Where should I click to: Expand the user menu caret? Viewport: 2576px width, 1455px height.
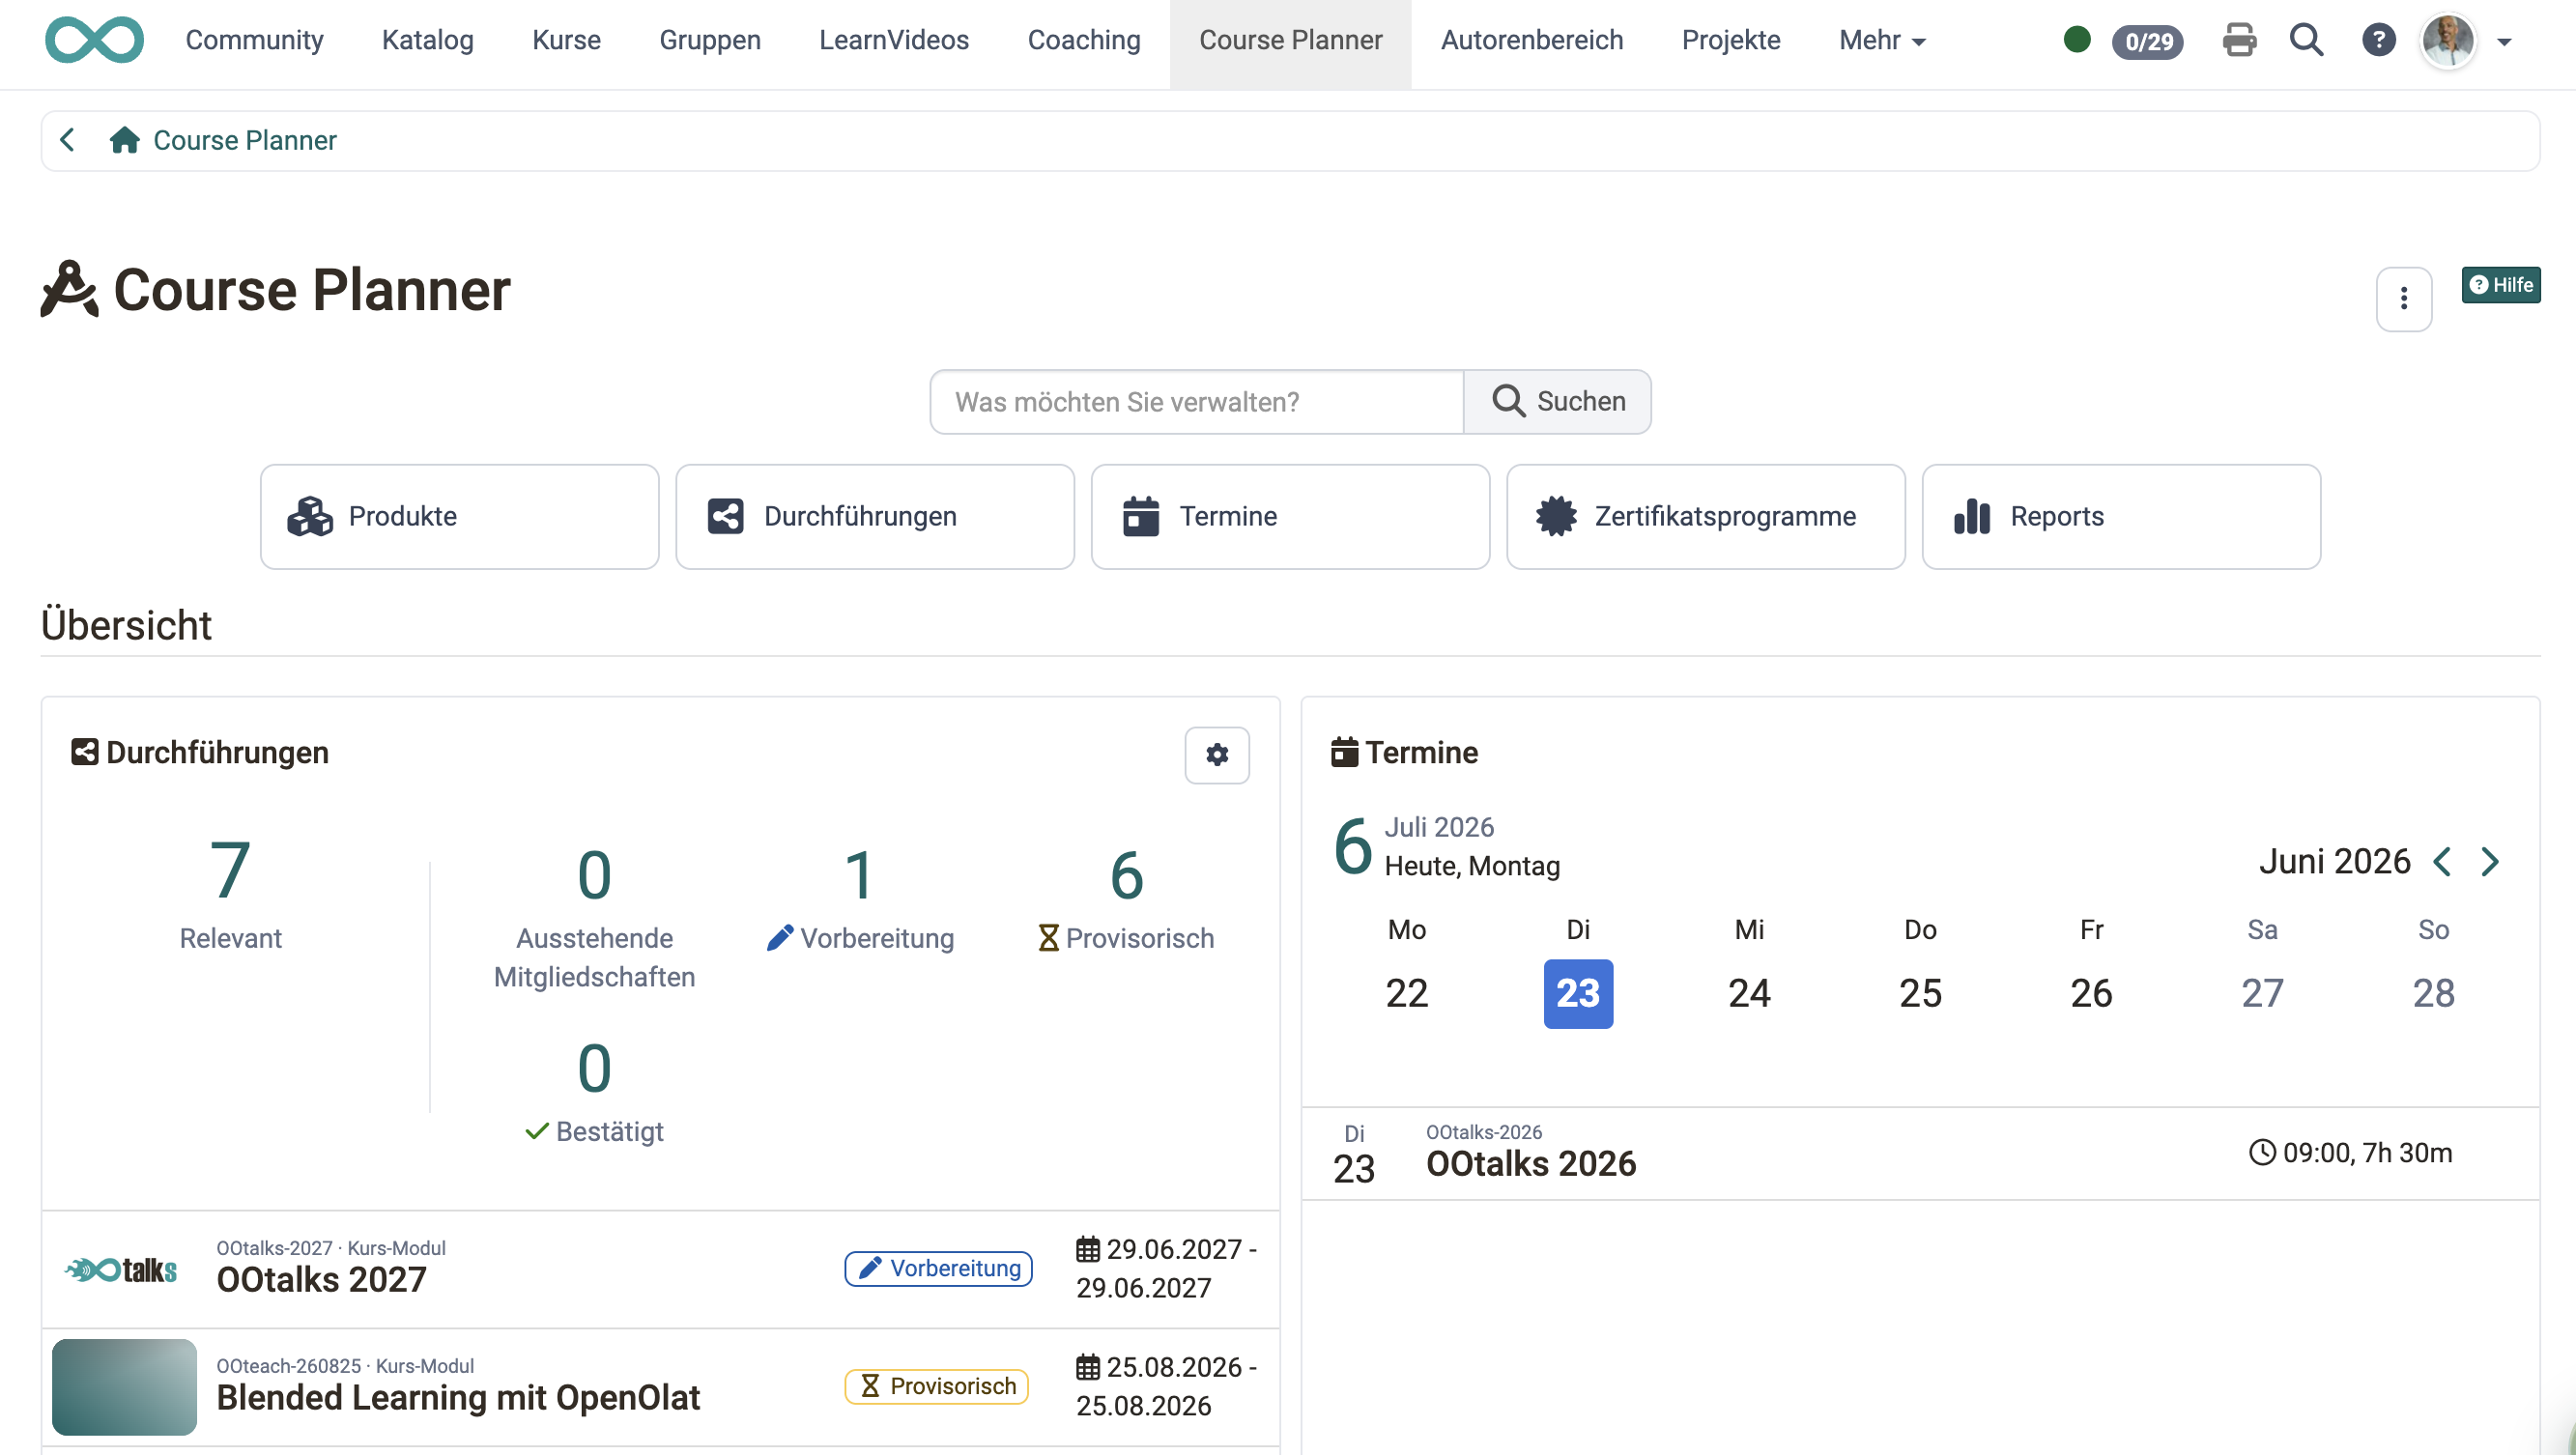2504,42
